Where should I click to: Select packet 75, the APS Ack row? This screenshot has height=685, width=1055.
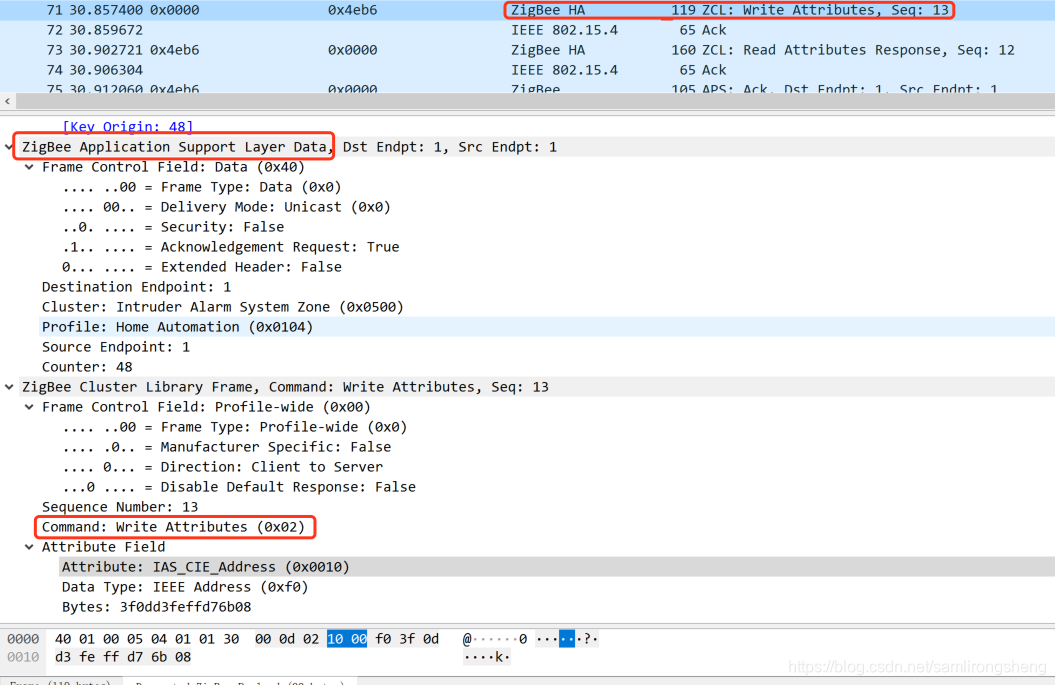tap(300, 88)
